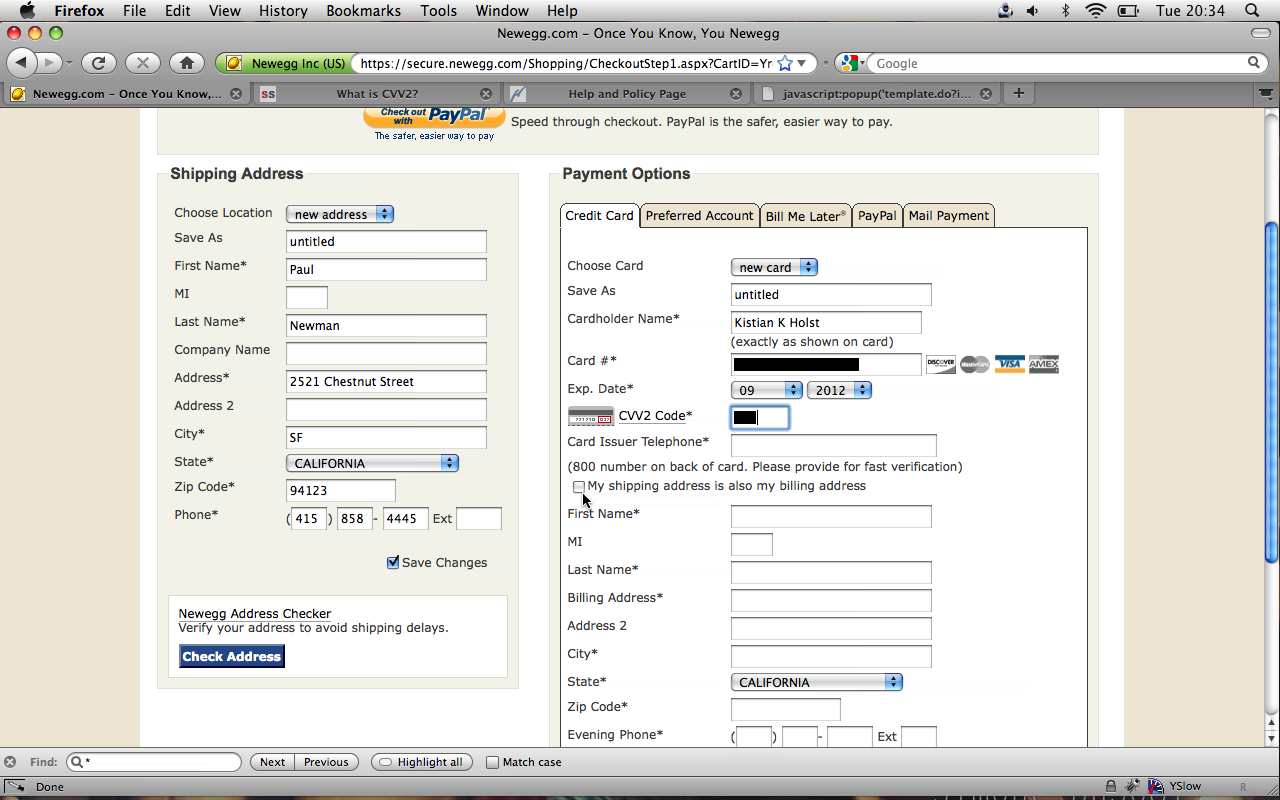Click the search magnifier in search box

[1254, 63]
